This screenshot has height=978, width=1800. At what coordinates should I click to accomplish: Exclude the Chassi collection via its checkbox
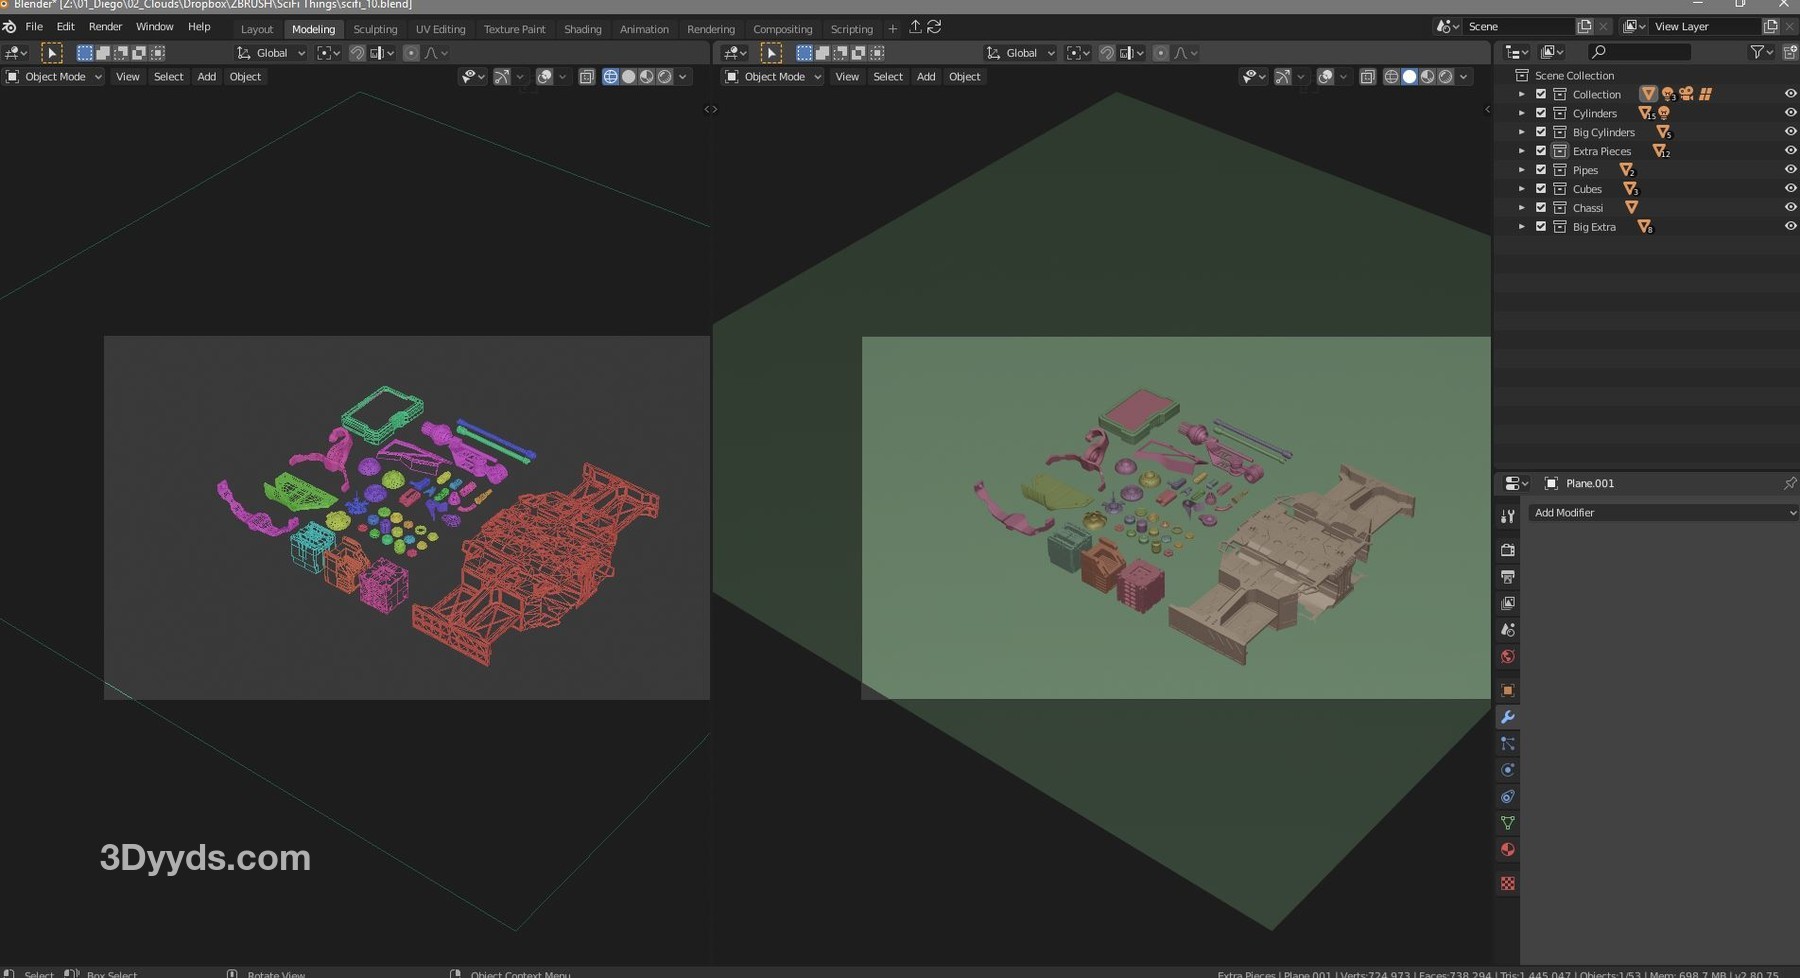(1541, 208)
